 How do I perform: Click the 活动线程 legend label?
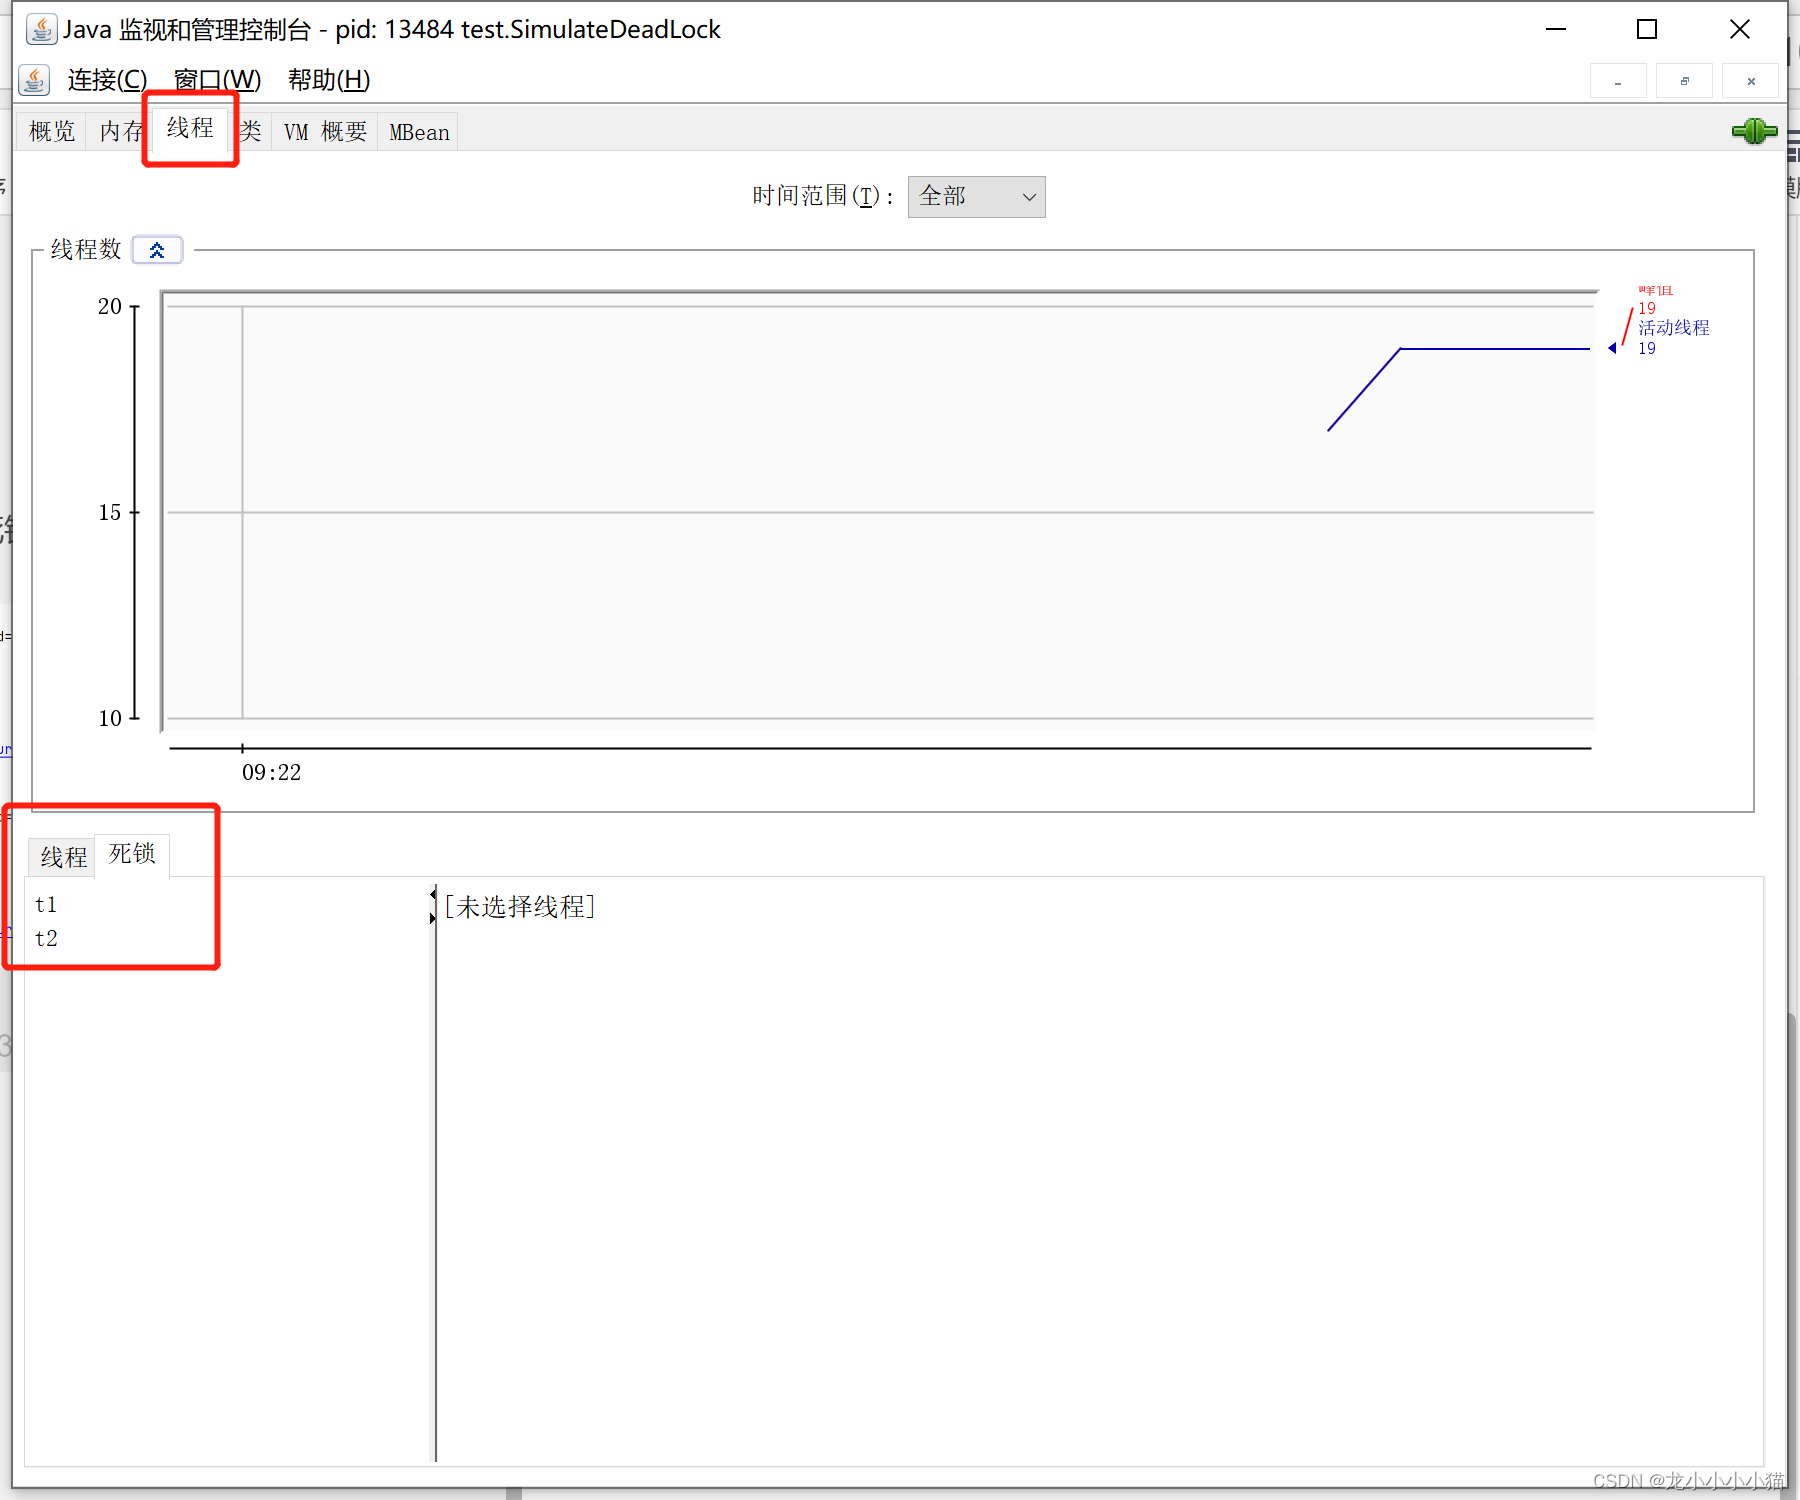pyautogui.click(x=1674, y=328)
